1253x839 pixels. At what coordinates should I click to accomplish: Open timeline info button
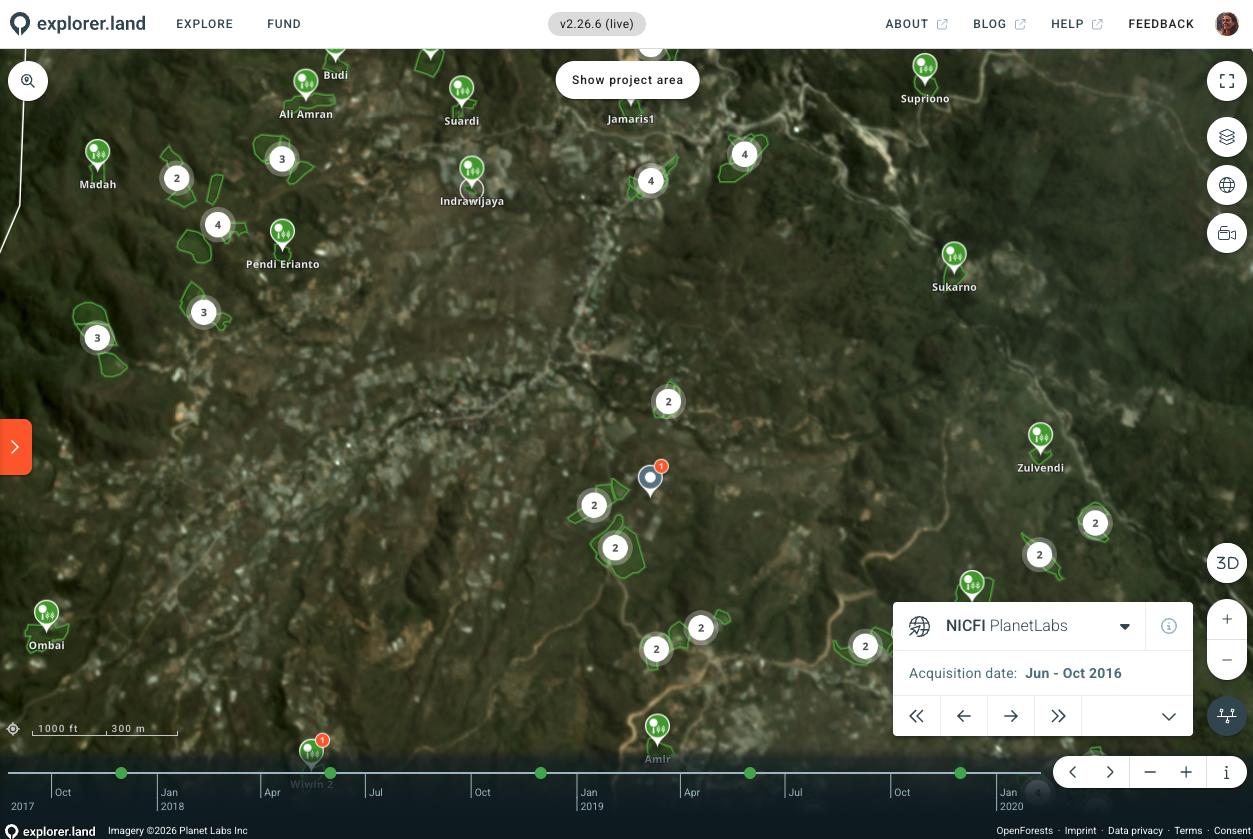[x=1226, y=772]
